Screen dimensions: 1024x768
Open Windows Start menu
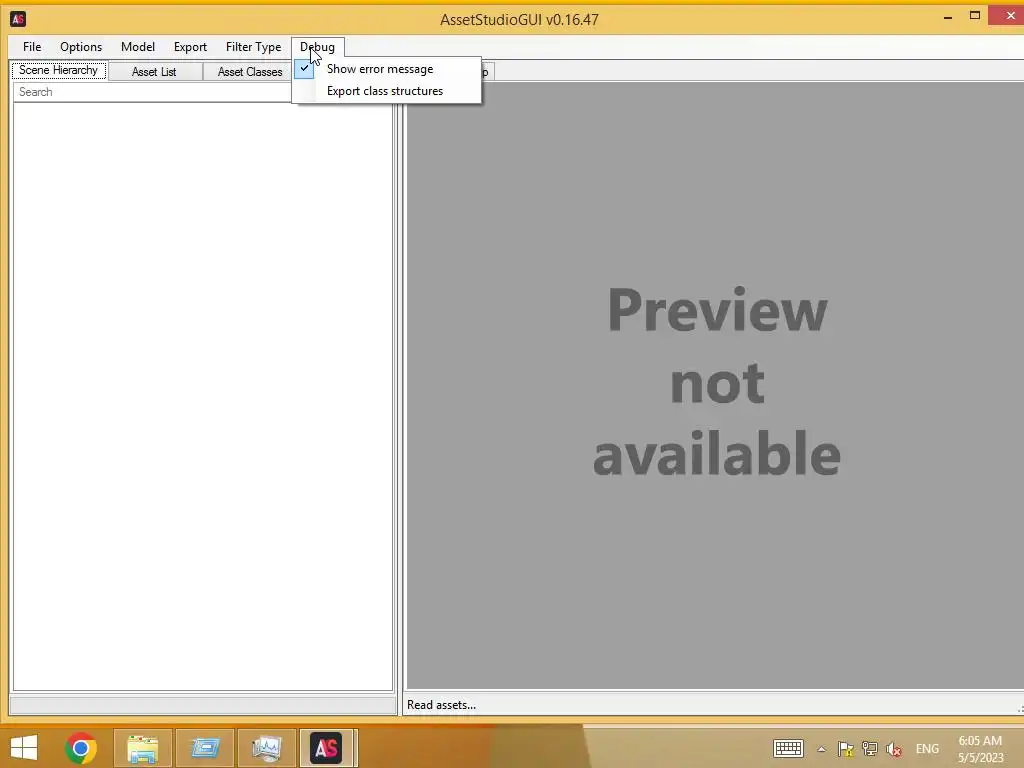[24, 748]
